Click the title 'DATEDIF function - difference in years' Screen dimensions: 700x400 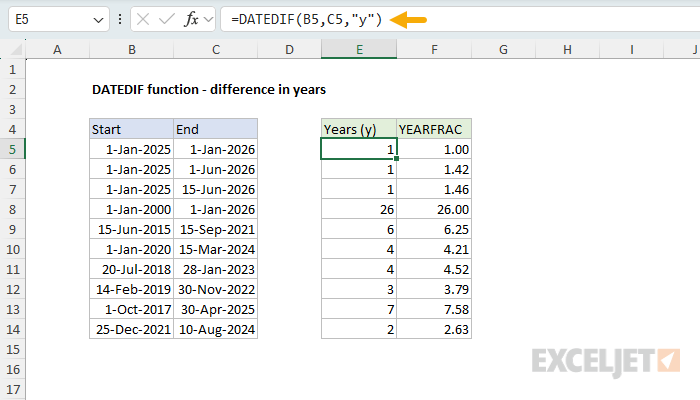click(x=209, y=90)
